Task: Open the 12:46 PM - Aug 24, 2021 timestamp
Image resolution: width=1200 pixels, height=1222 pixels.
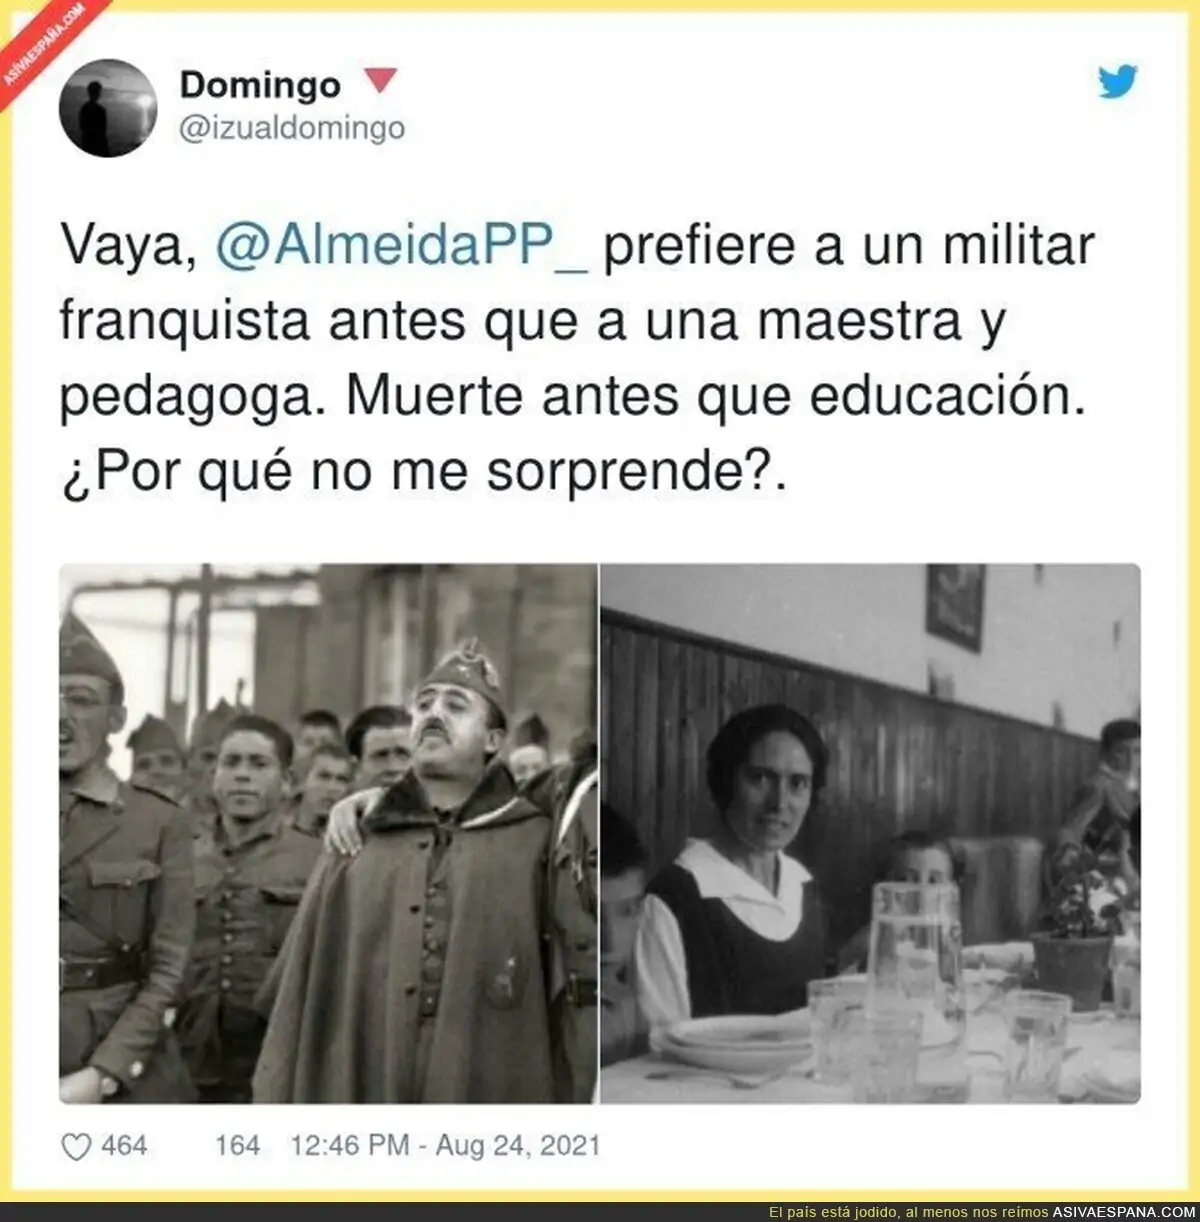Action: [445, 1146]
